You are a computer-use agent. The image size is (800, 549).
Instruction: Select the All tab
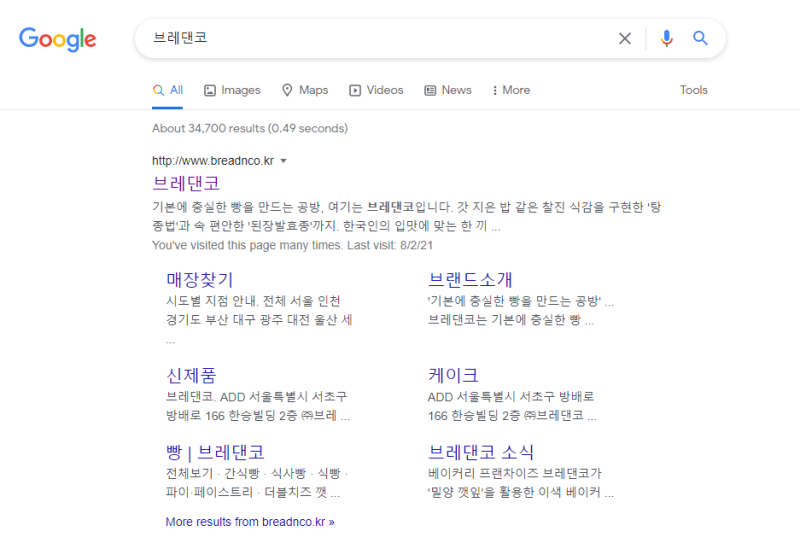[168, 90]
